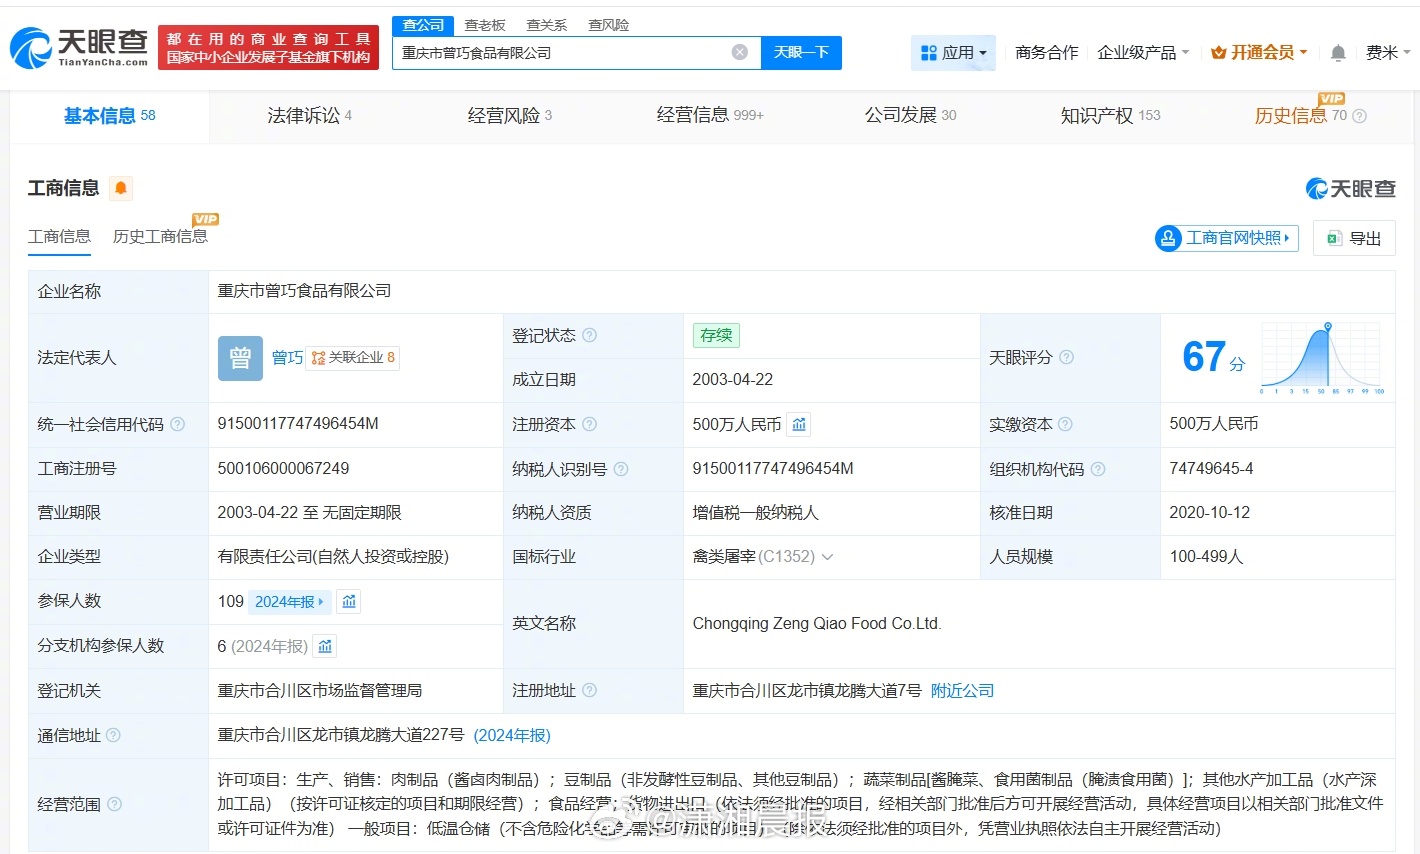Screen dimensions: 1420x854
Task: Click the clear (x) icon in the search box
Action: 739,52
